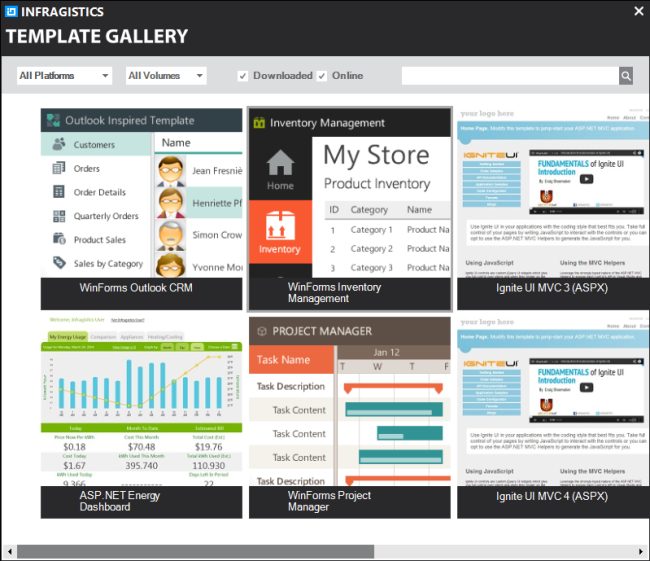Click Jean Fresnière avatar picture

(x=170, y=171)
